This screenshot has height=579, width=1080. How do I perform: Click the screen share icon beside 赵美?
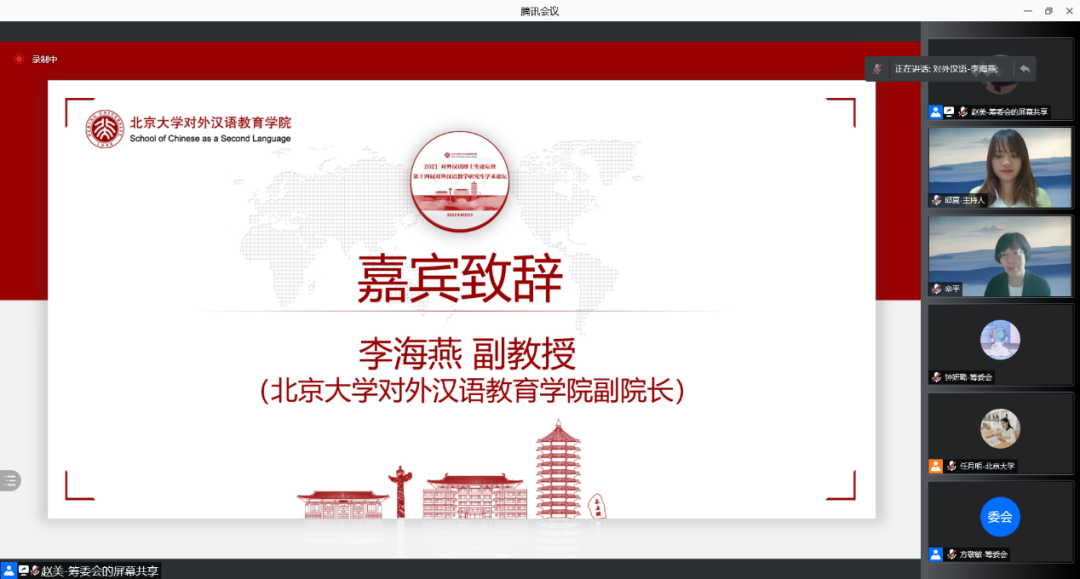pos(949,112)
